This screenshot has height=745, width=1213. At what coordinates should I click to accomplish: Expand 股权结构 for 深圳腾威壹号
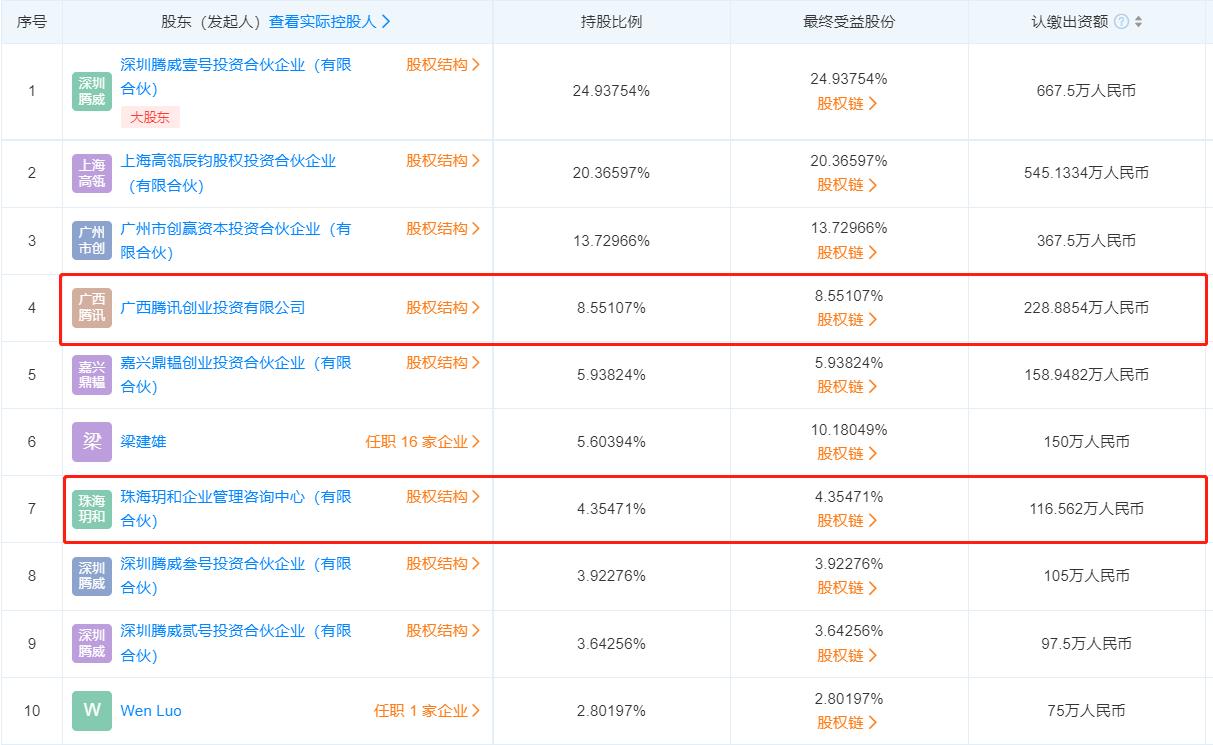(443, 65)
